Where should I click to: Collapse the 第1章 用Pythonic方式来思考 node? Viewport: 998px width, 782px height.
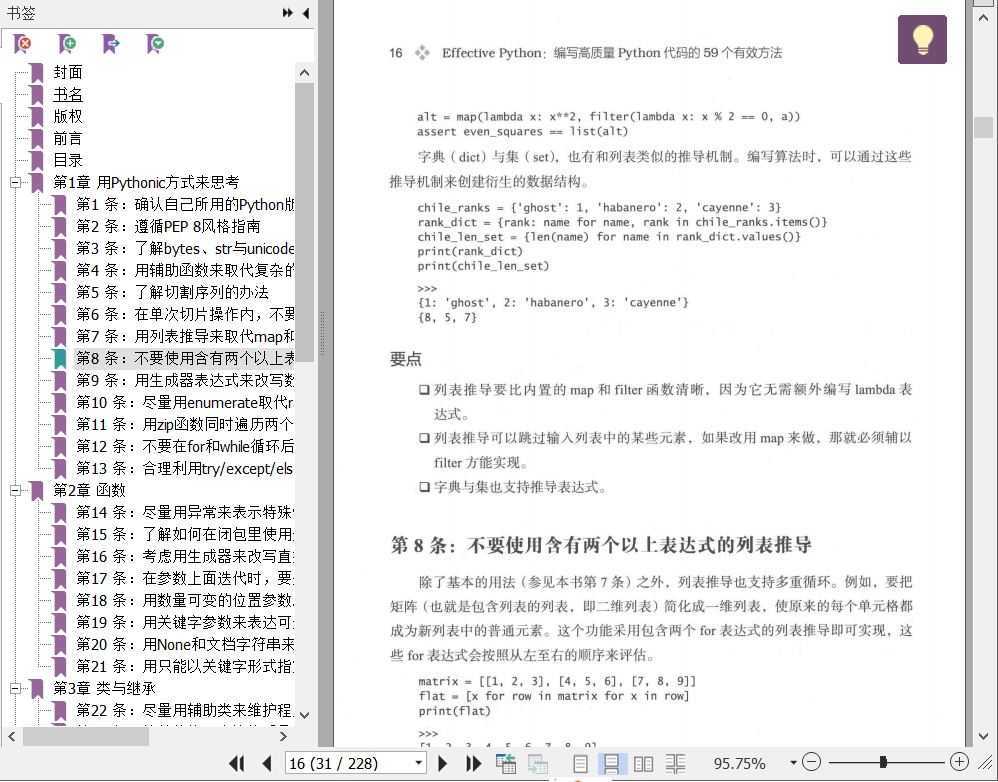point(15,183)
